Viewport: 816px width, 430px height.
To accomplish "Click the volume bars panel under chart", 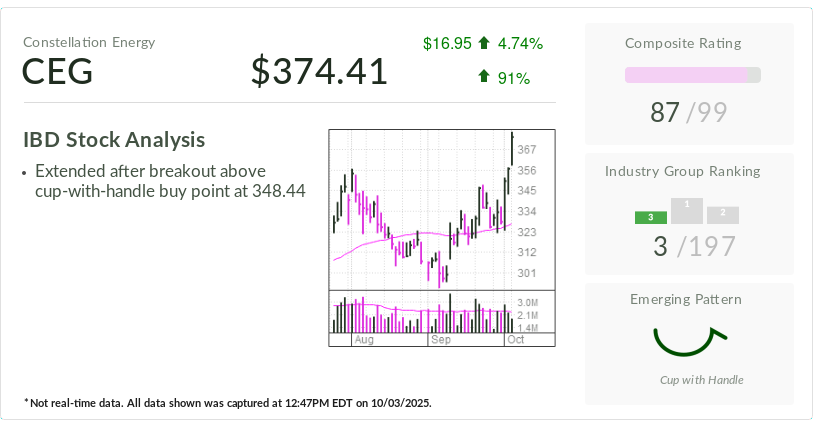I will click(422, 314).
